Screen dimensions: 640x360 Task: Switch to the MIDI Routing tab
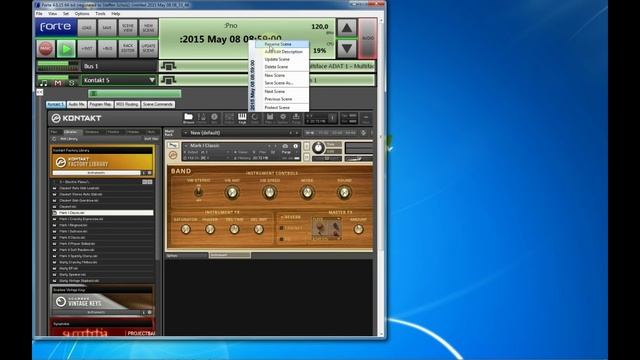click(127, 104)
